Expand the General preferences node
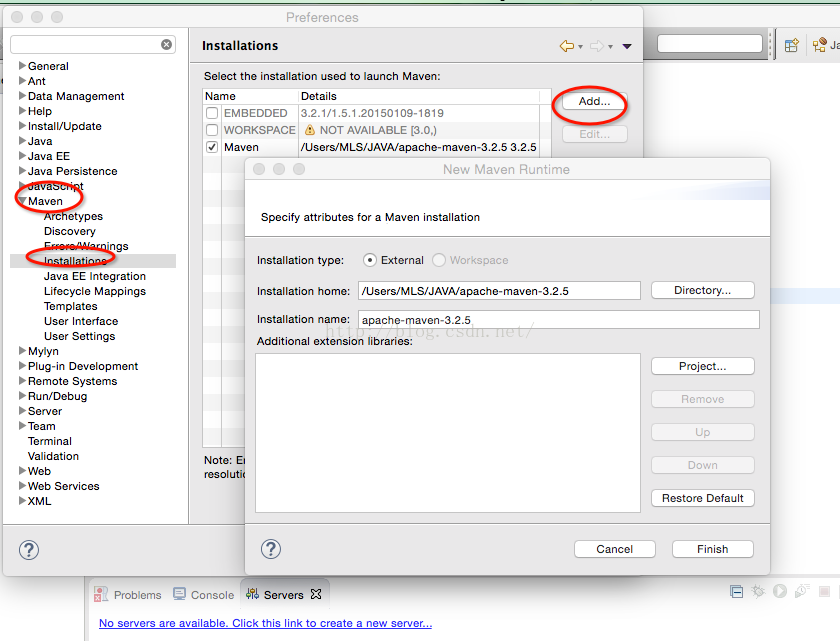Image resolution: width=840 pixels, height=641 pixels. click(x=22, y=65)
